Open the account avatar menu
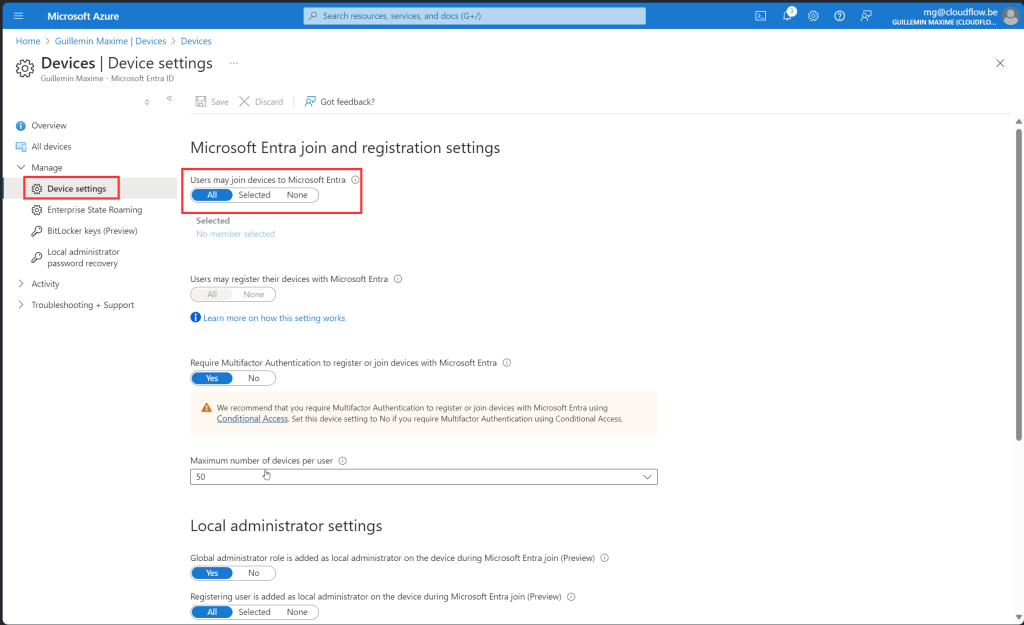 [1010, 16]
